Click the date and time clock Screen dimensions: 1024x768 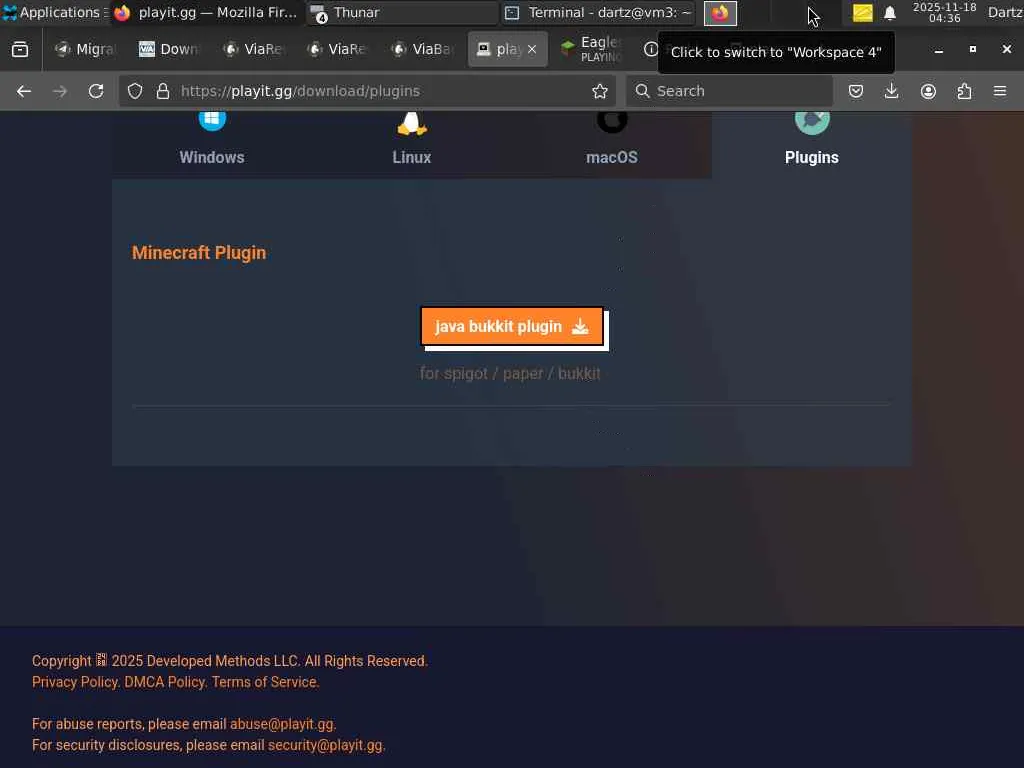click(x=944, y=13)
